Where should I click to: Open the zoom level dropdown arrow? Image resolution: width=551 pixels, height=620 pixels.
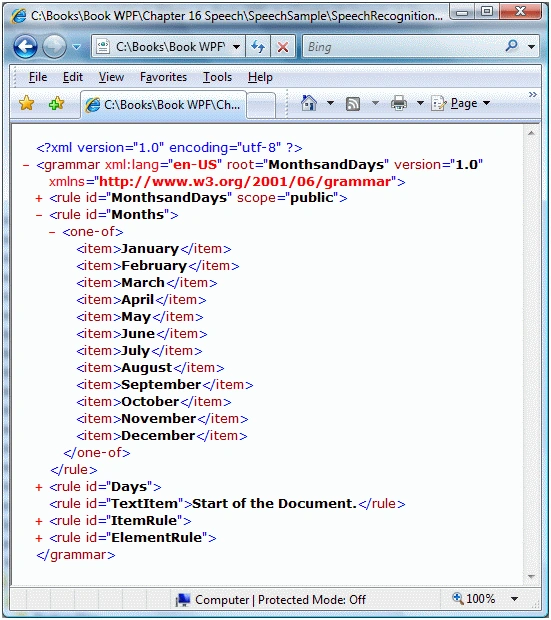tap(514, 599)
